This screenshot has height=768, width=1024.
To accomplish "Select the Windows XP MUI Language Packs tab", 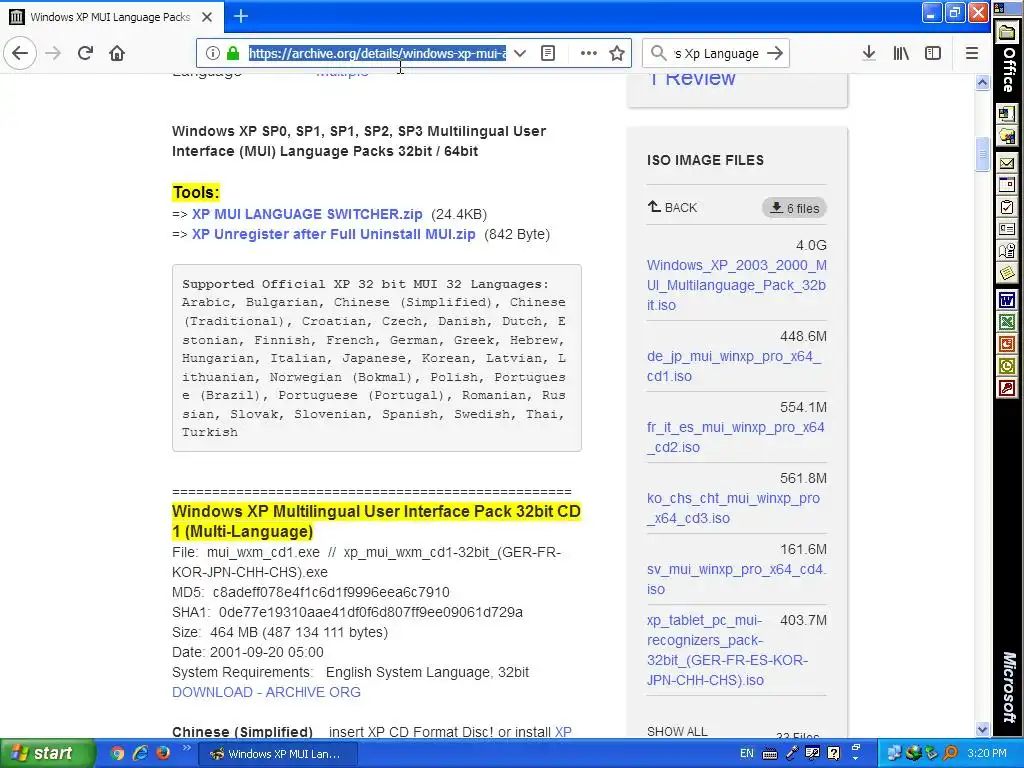I will click(111, 17).
